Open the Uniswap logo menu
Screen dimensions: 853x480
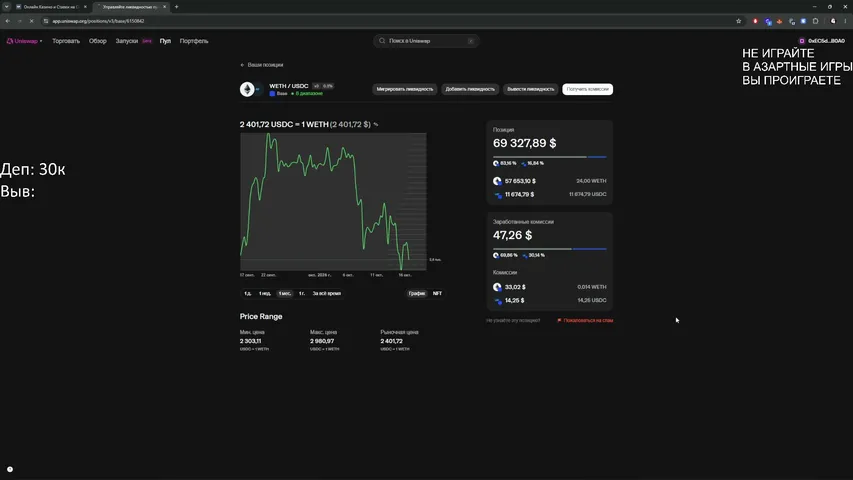(24, 41)
